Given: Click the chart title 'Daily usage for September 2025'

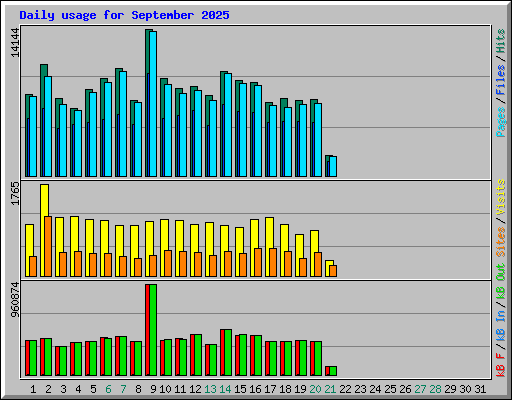Looking at the screenshot, I should [124, 15].
